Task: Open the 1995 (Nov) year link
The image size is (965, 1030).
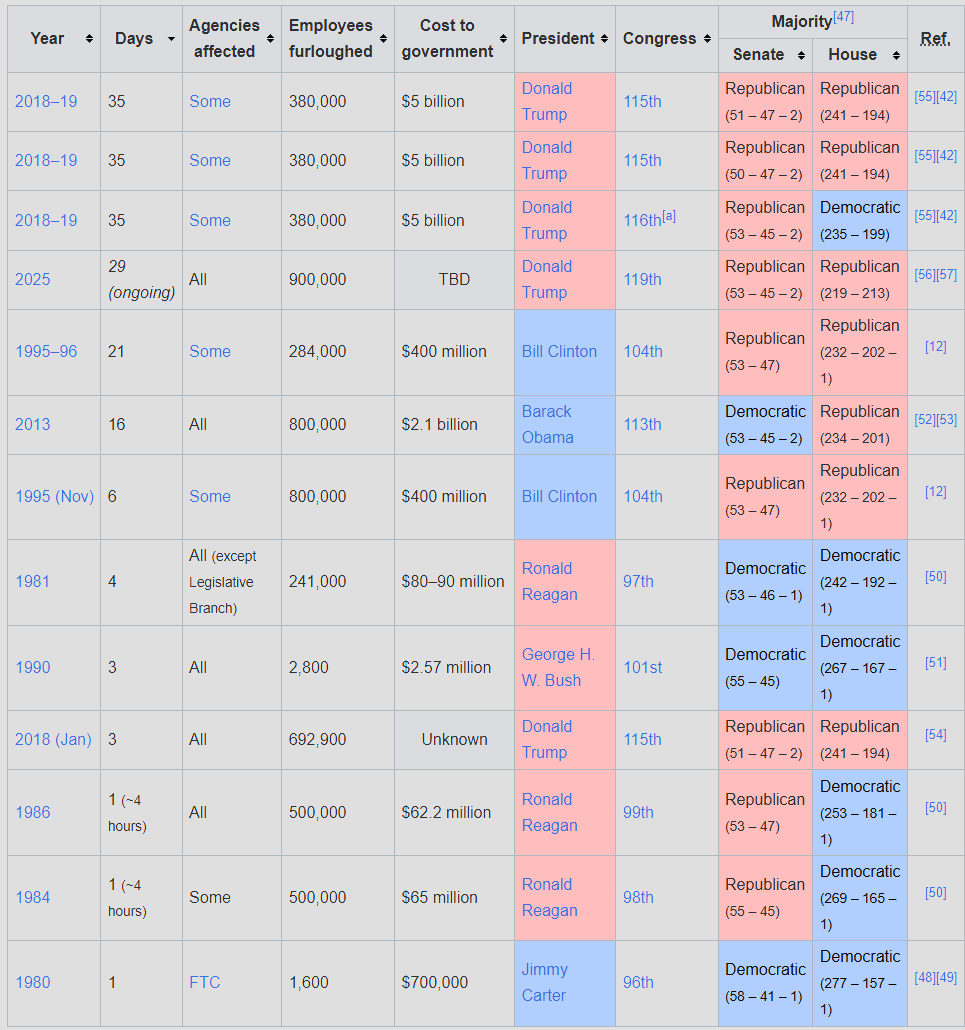Action: [55, 497]
